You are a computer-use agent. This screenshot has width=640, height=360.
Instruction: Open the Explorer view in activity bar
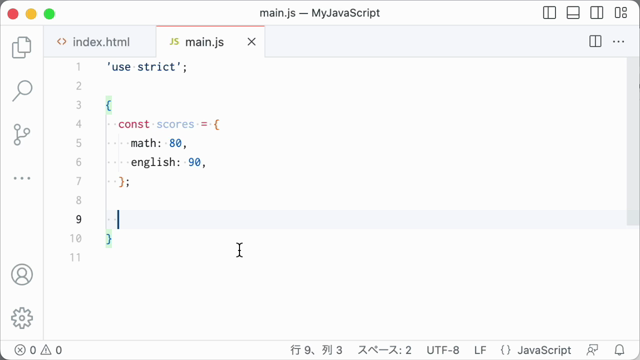[x=22, y=47]
